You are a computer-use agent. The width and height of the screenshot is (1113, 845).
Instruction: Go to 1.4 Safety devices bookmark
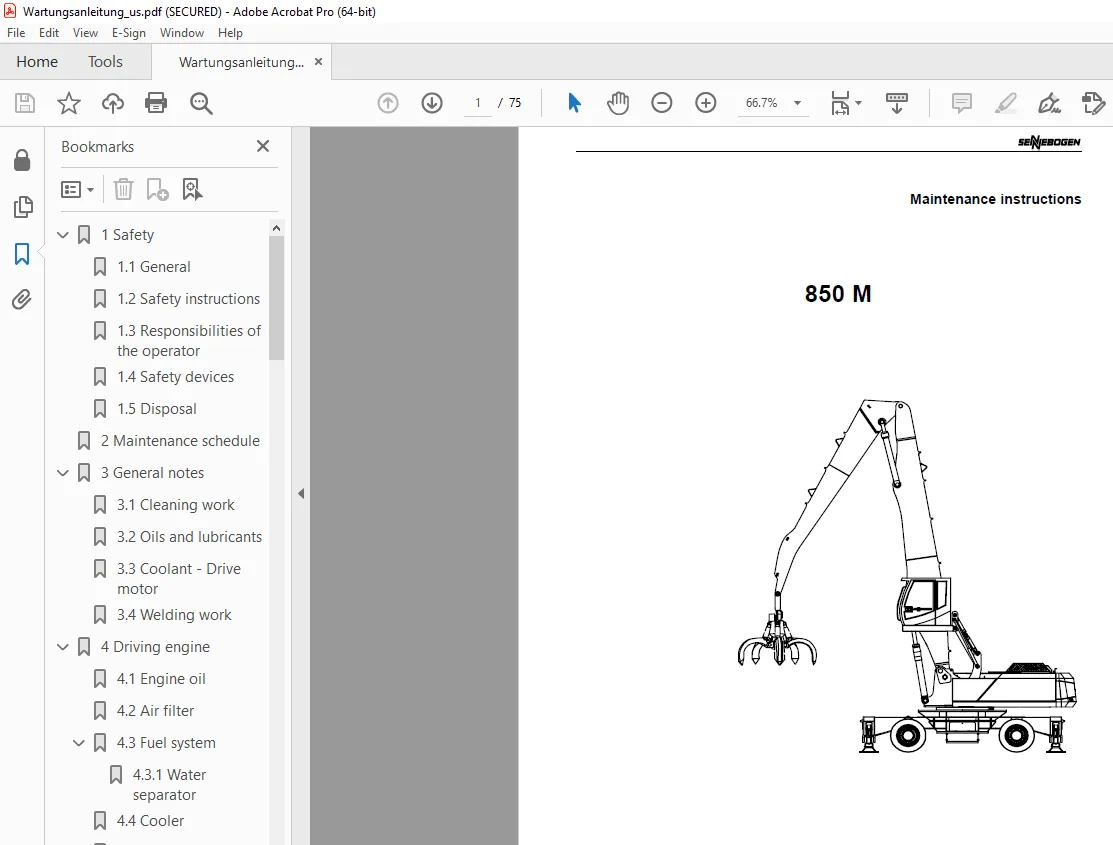click(x=175, y=377)
